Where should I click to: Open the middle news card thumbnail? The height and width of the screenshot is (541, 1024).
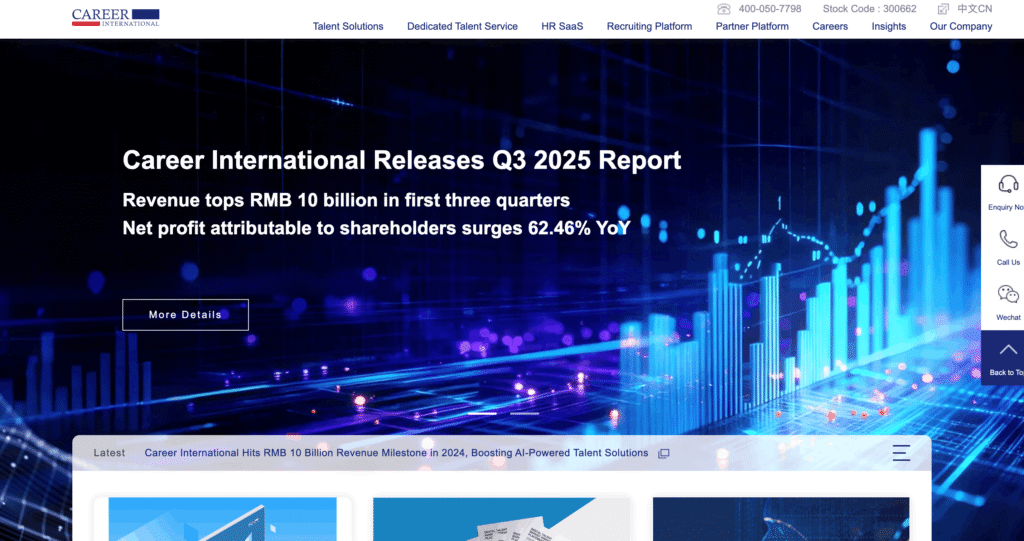point(501,519)
